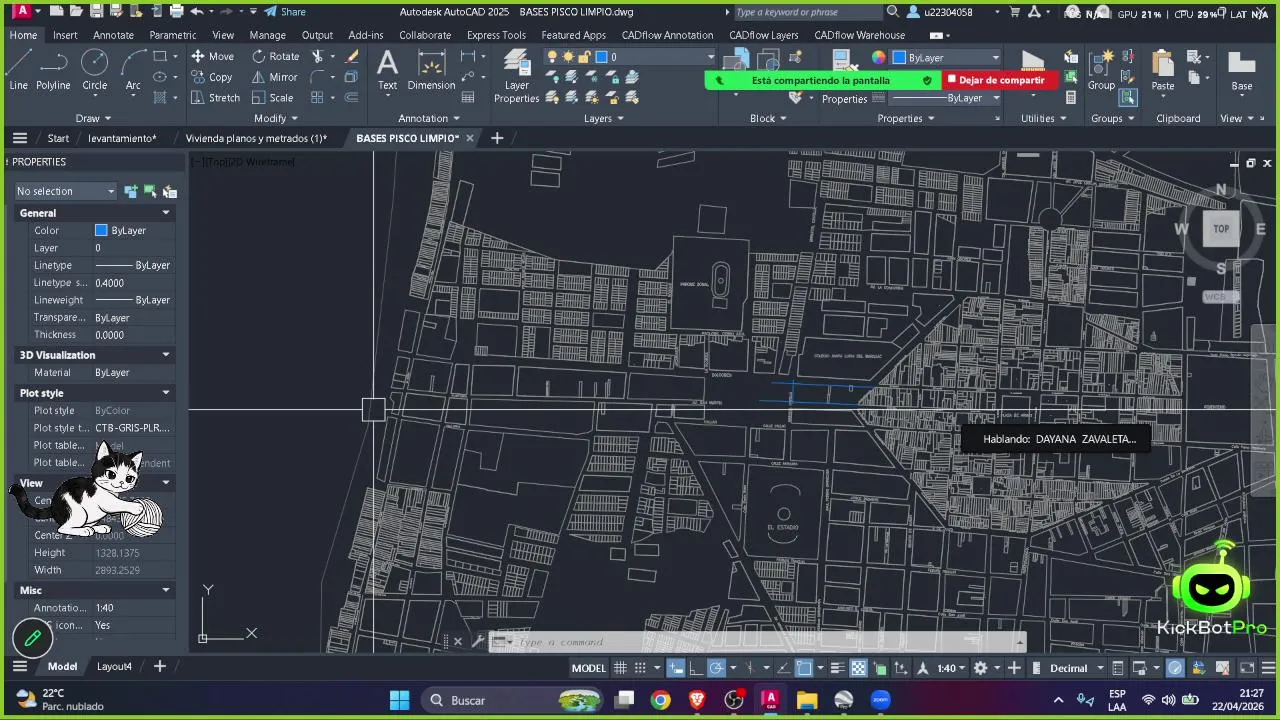The image size is (1280, 720).
Task: Open Layer Properties manager
Action: tap(516, 76)
